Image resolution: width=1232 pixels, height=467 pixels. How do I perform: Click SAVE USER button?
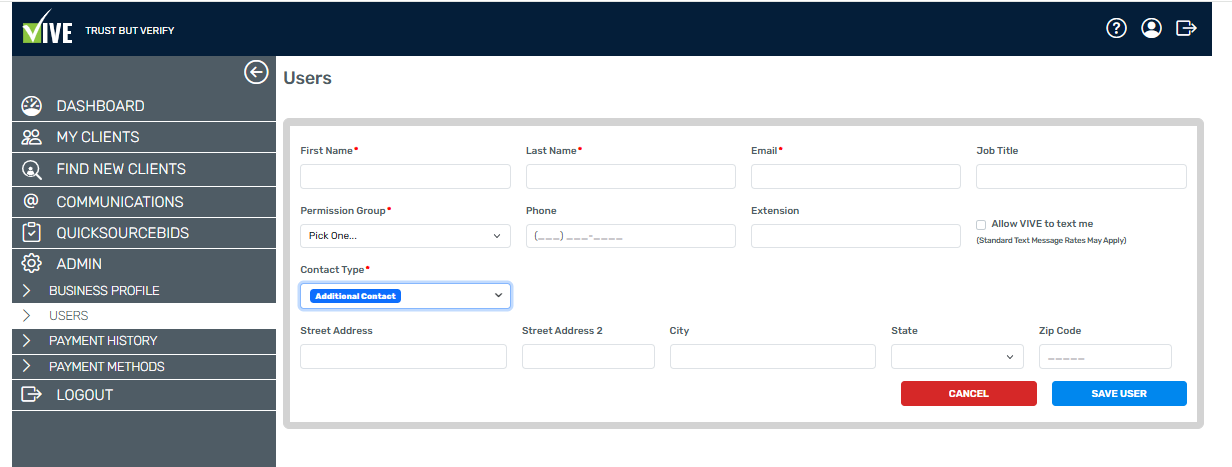(1119, 394)
